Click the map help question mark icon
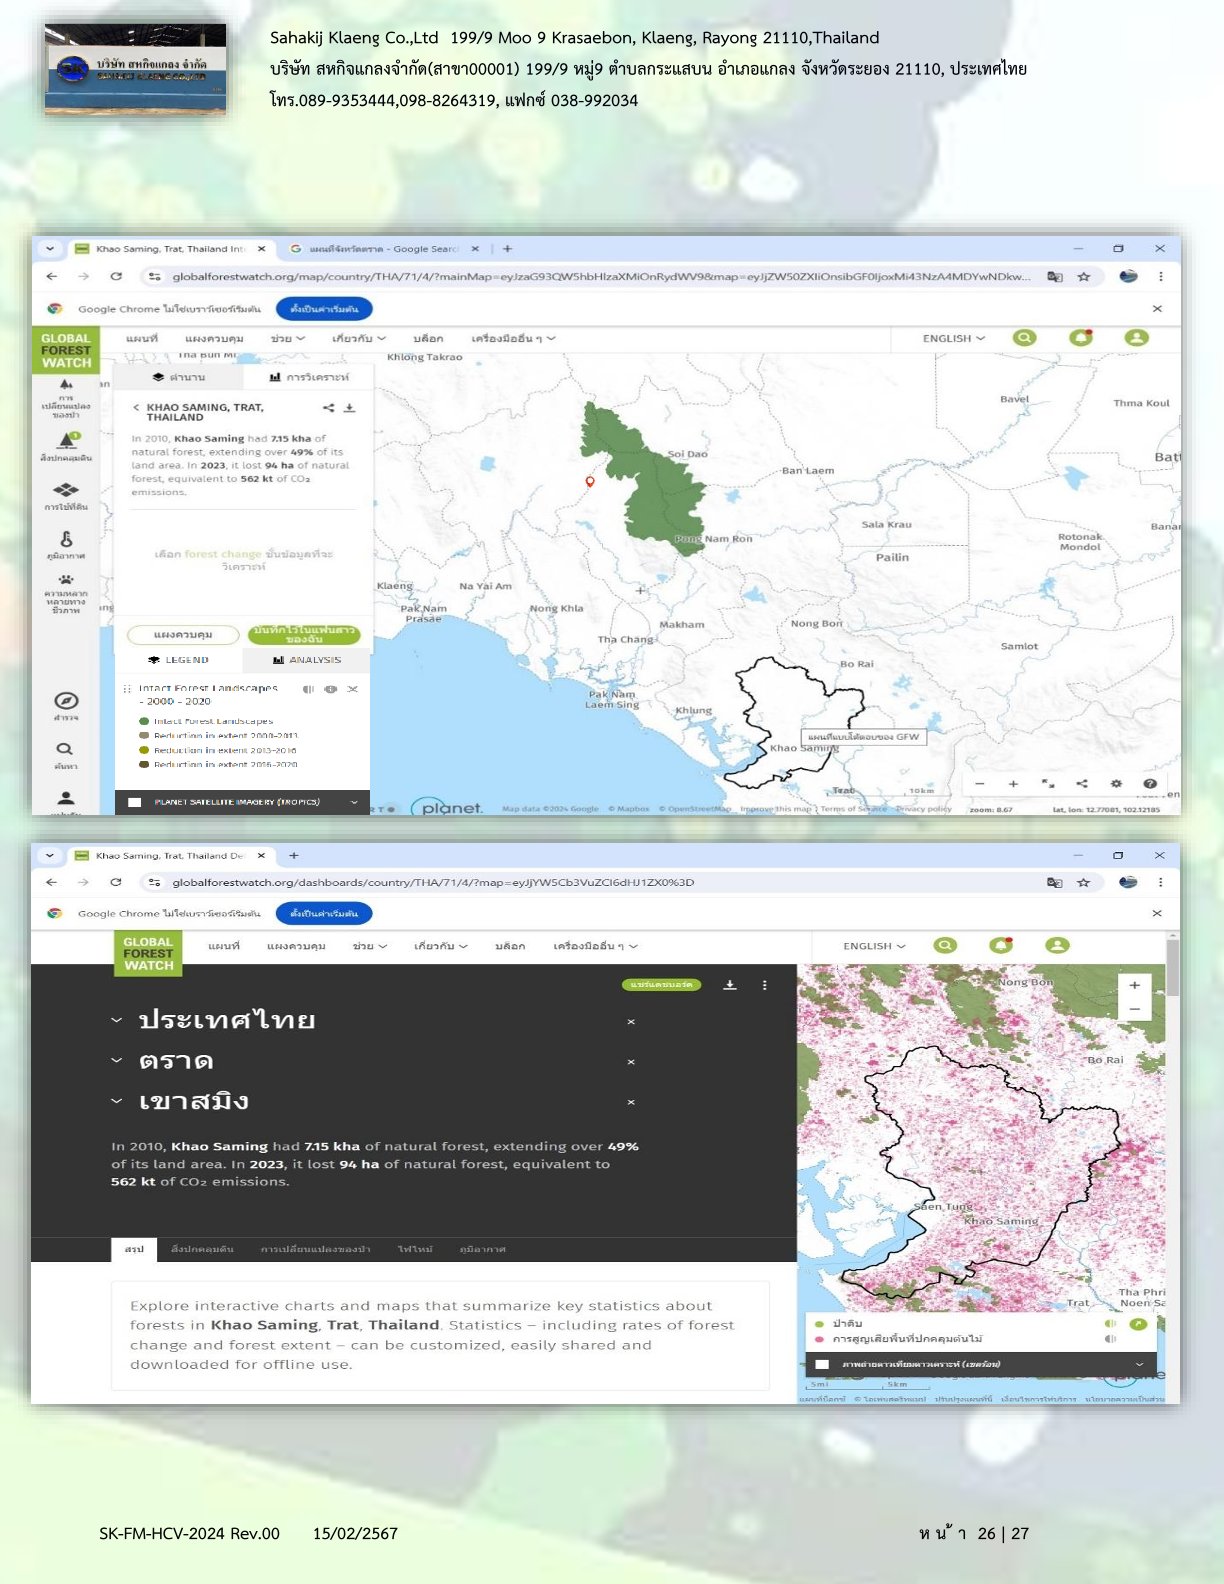The height and width of the screenshot is (1584, 1224). click(1150, 784)
